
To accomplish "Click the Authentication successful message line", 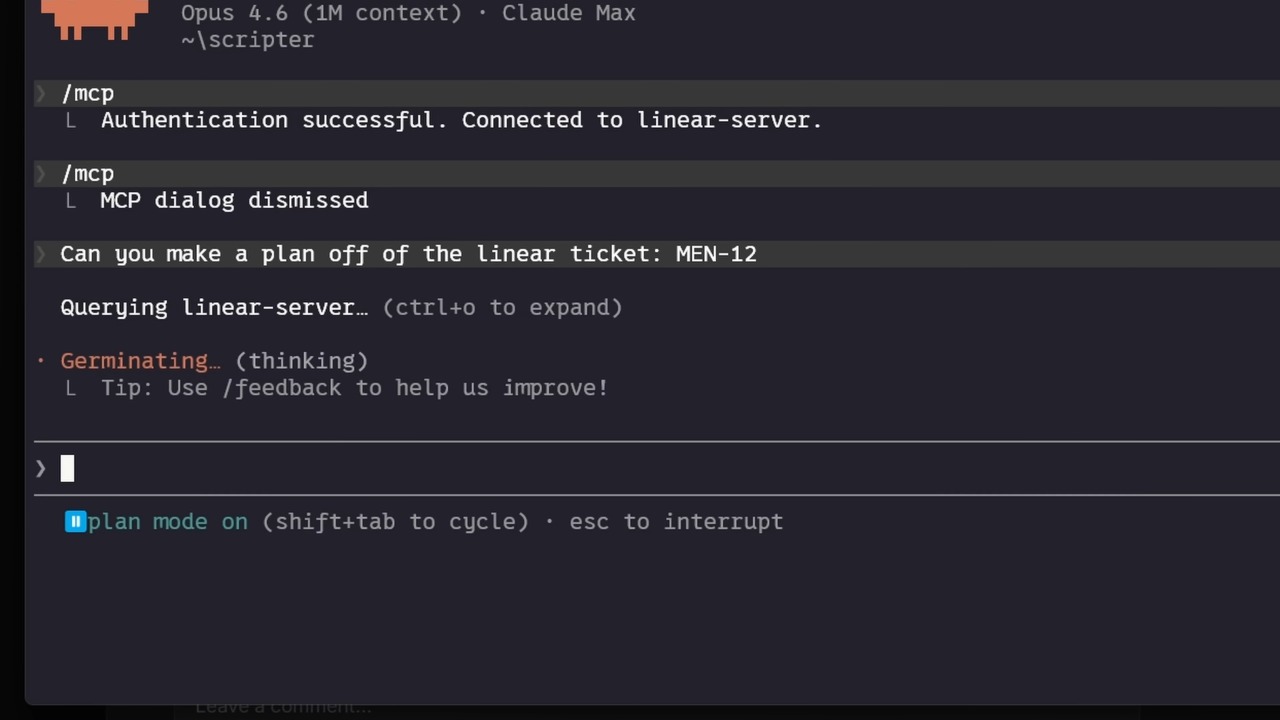I will [461, 120].
